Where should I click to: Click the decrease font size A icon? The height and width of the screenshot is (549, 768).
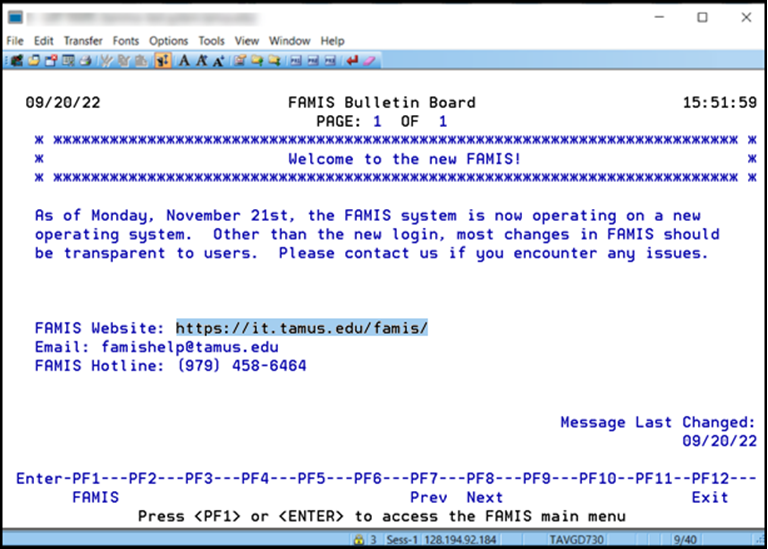coord(218,61)
